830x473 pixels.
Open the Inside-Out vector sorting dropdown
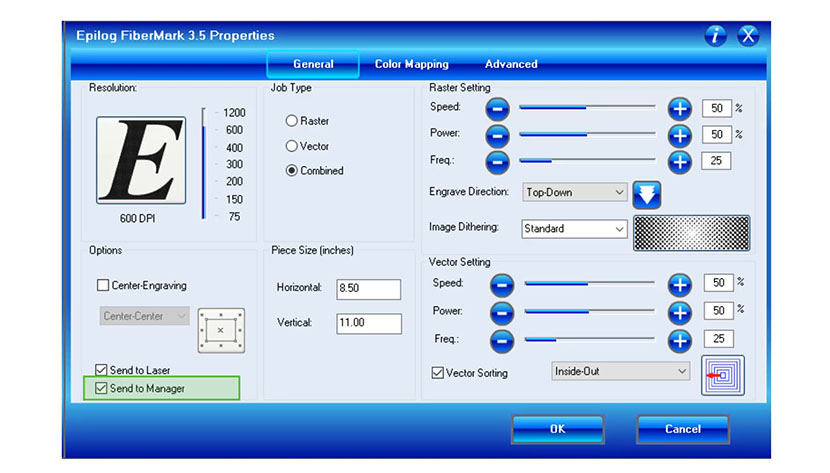tap(621, 371)
